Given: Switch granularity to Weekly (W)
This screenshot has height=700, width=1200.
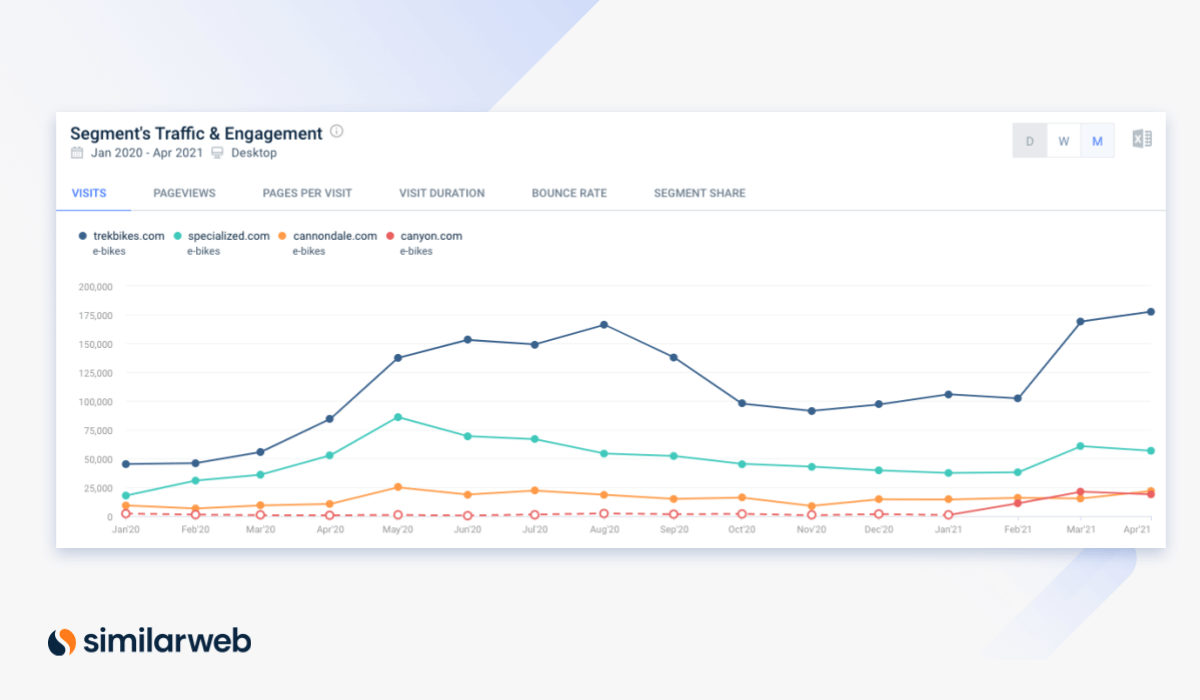Looking at the screenshot, I should pos(1063,141).
